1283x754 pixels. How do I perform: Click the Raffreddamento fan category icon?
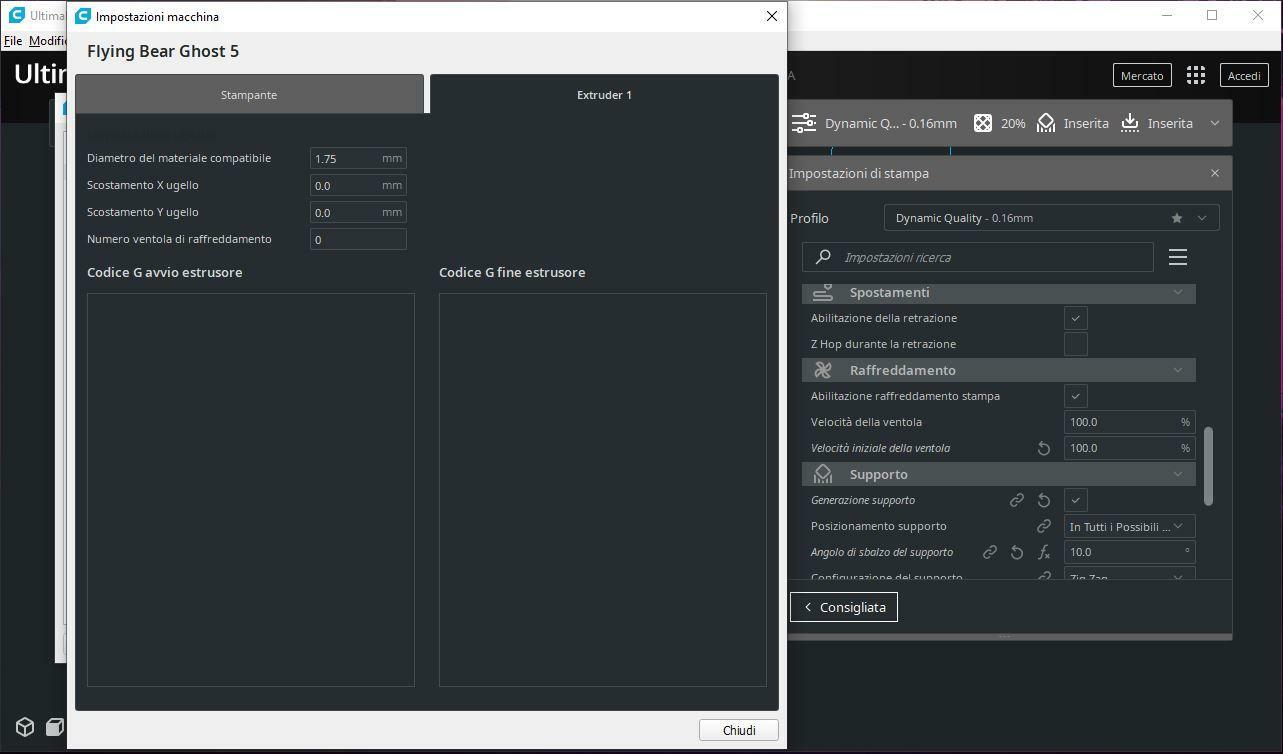point(823,370)
